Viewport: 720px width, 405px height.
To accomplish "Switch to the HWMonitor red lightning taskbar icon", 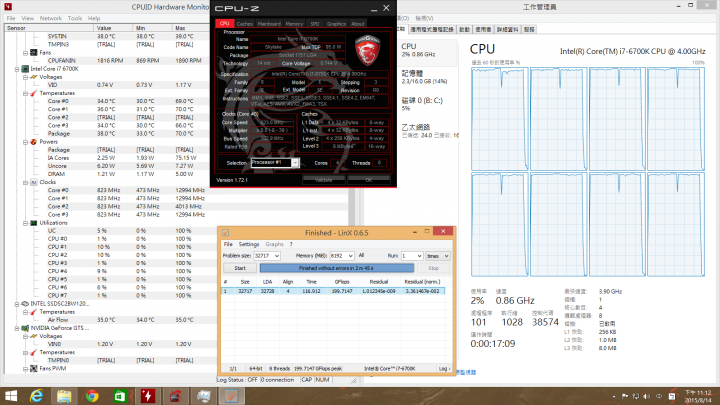I will pos(147,396).
